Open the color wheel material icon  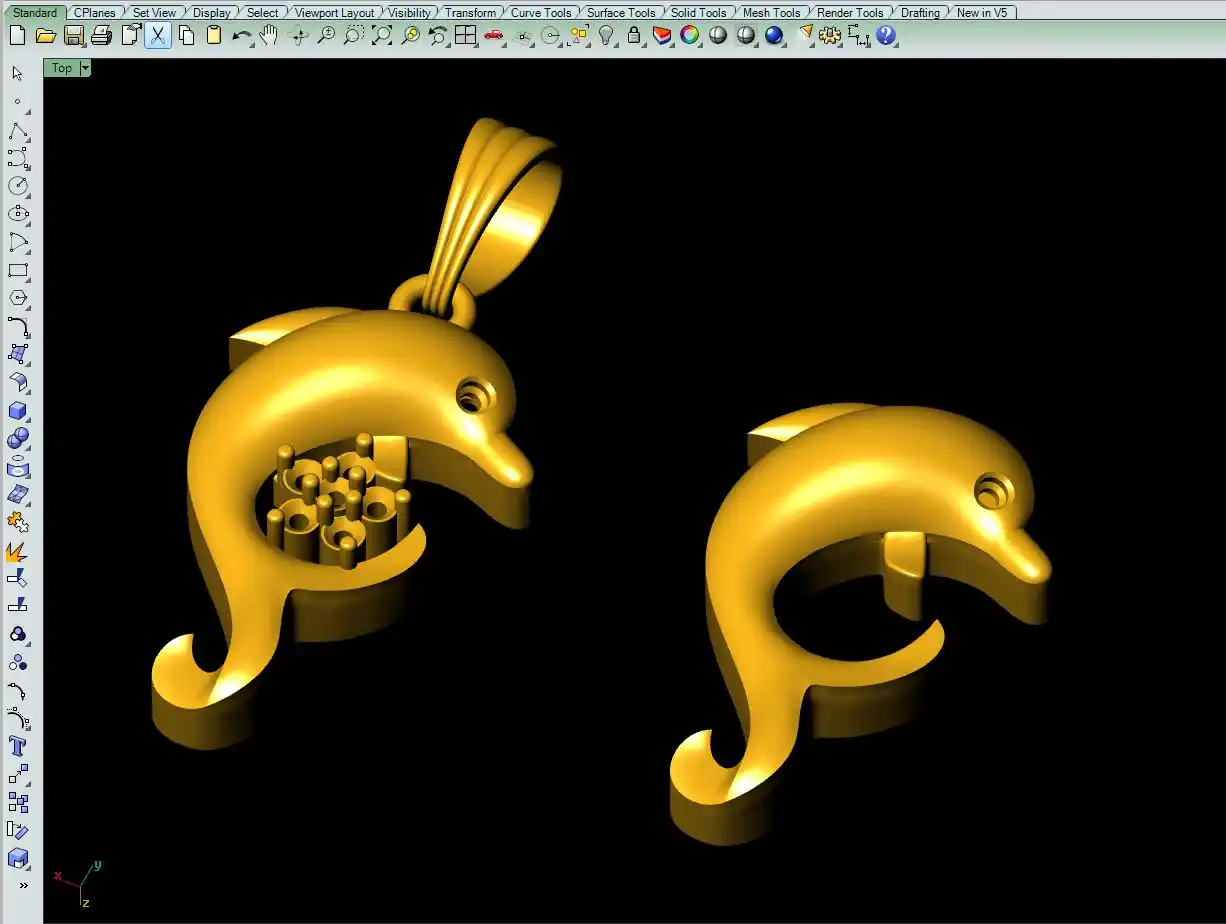[690, 36]
